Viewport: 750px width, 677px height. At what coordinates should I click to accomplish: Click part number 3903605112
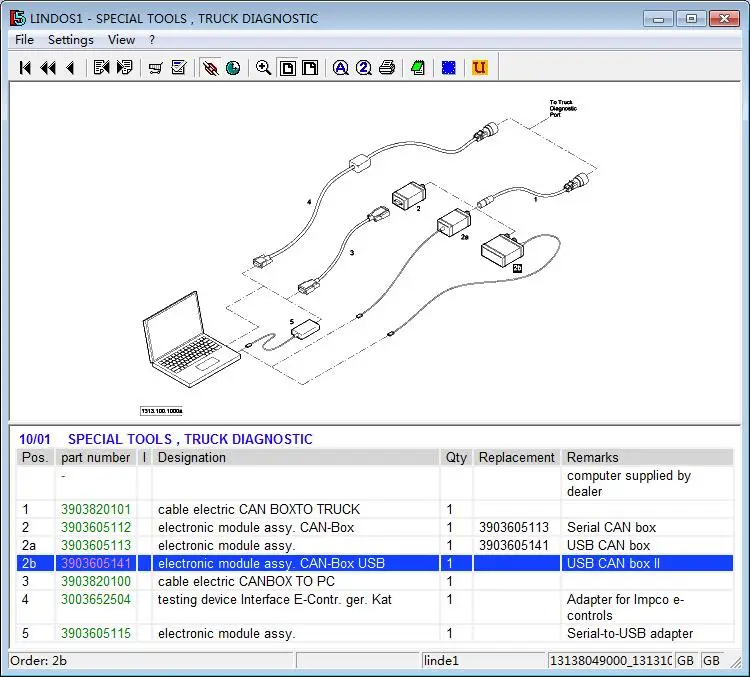pyautogui.click(x=96, y=527)
